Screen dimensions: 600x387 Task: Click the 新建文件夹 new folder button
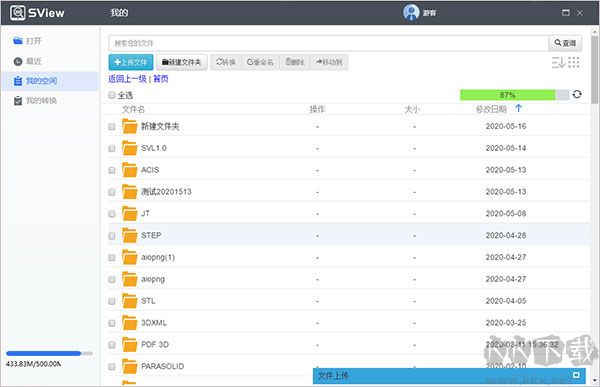182,62
